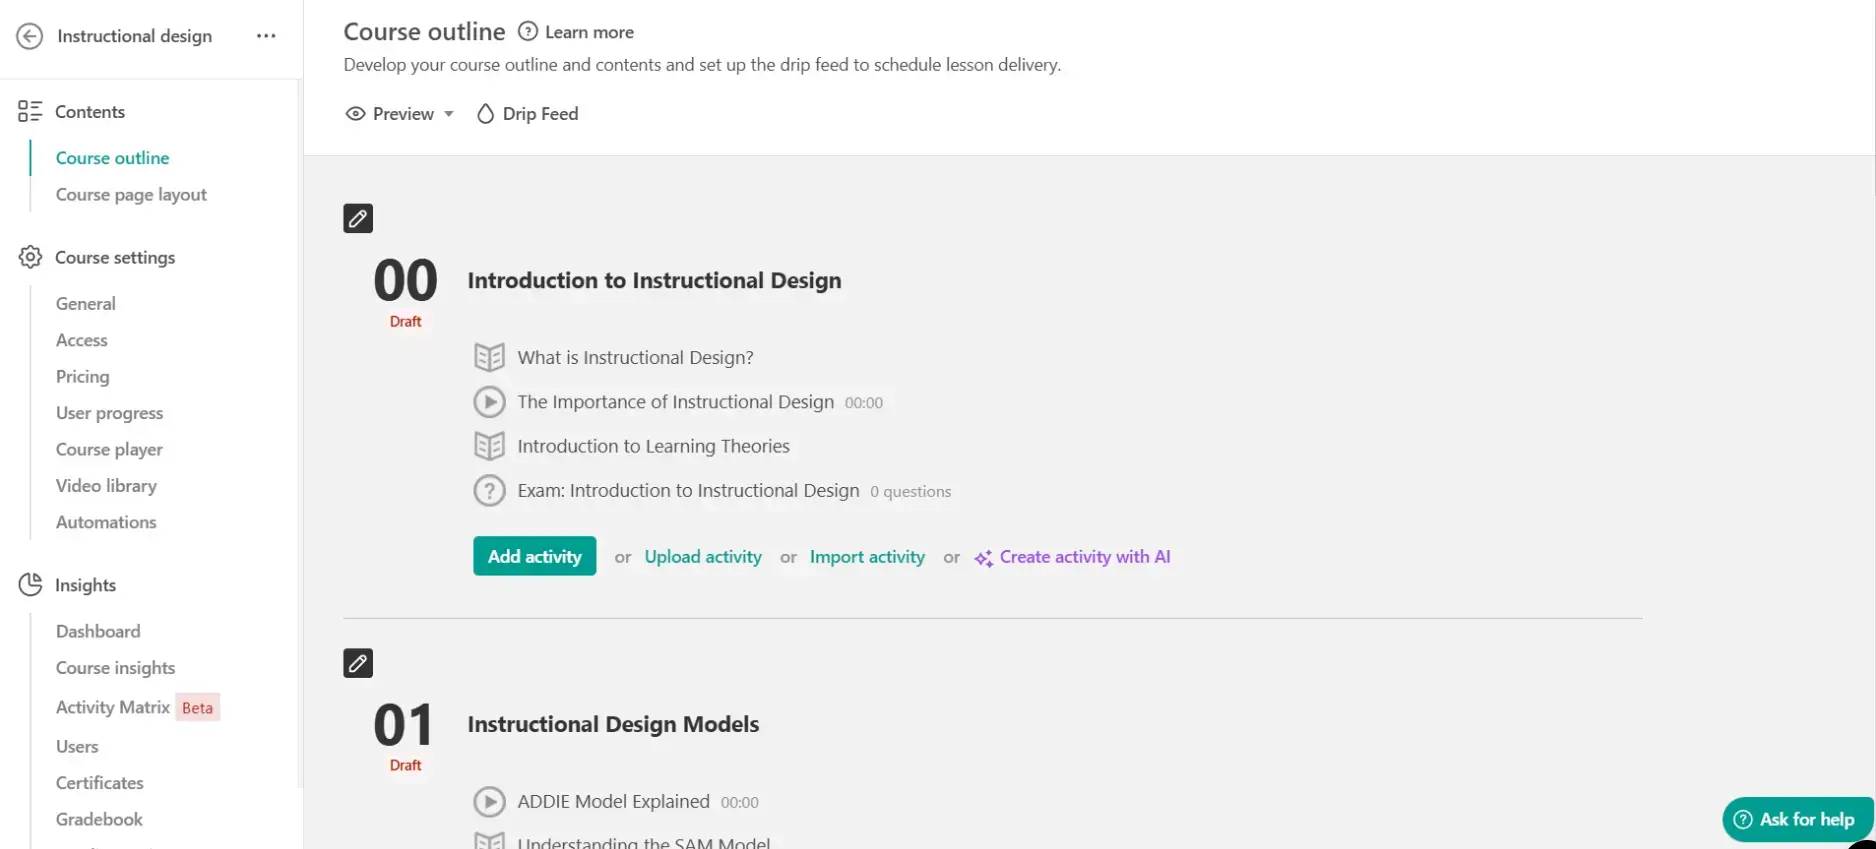1876x849 pixels.
Task: Open Activity Matrix Beta
Action: coord(137,707)
